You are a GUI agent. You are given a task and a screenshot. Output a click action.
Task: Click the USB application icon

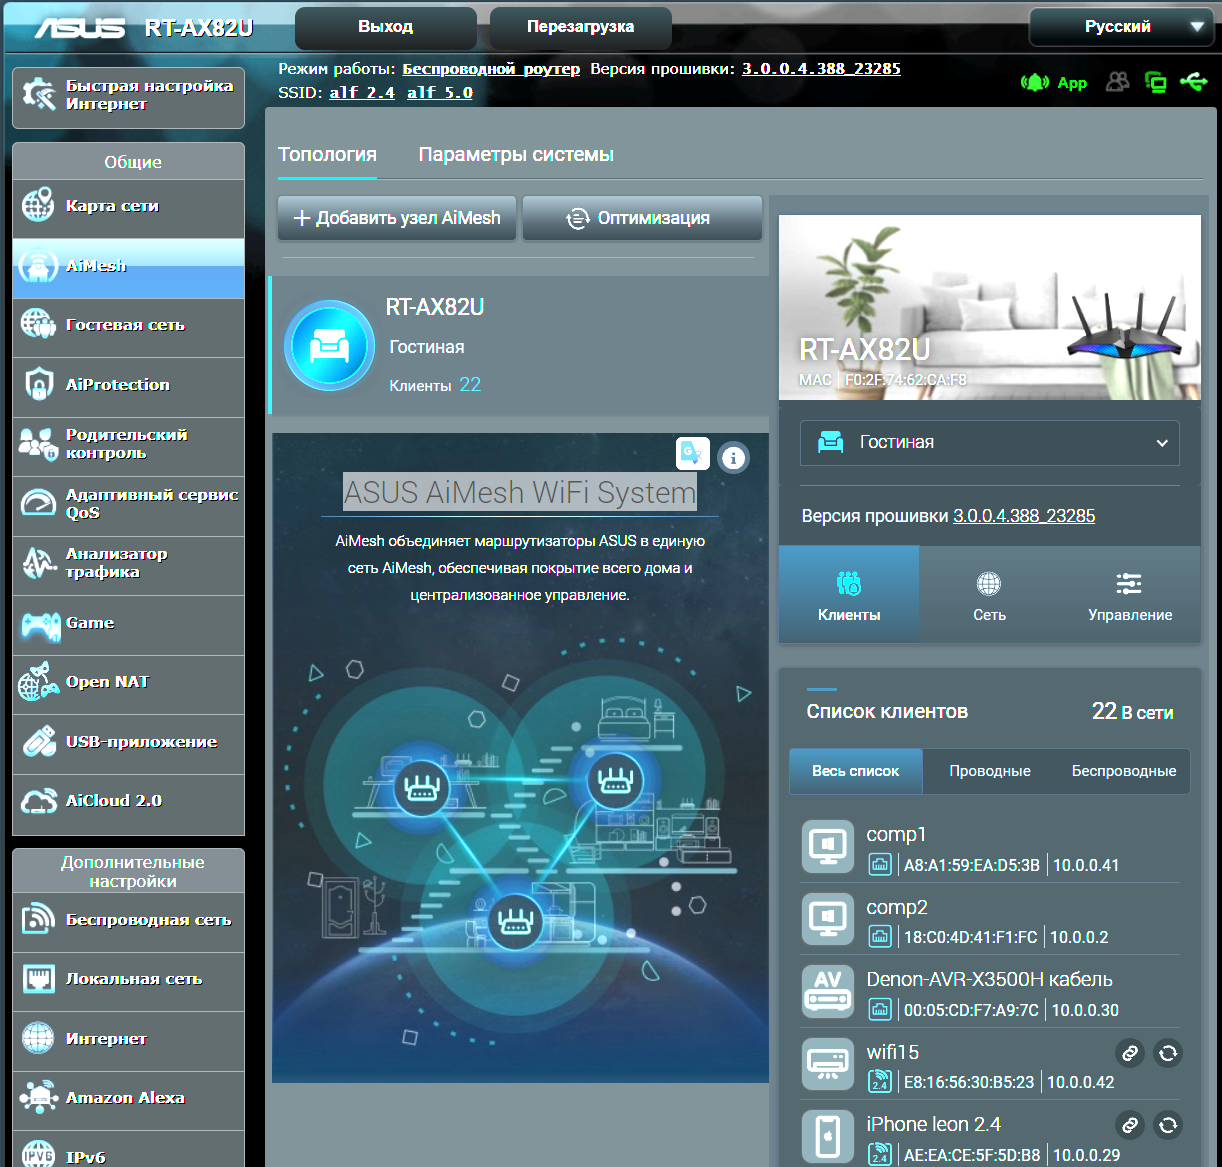39,742
